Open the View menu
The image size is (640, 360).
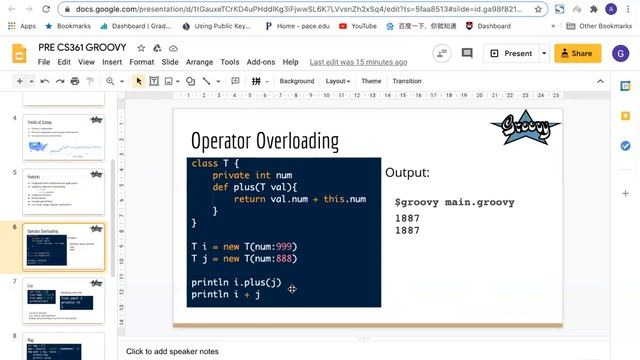coord(86,62)
